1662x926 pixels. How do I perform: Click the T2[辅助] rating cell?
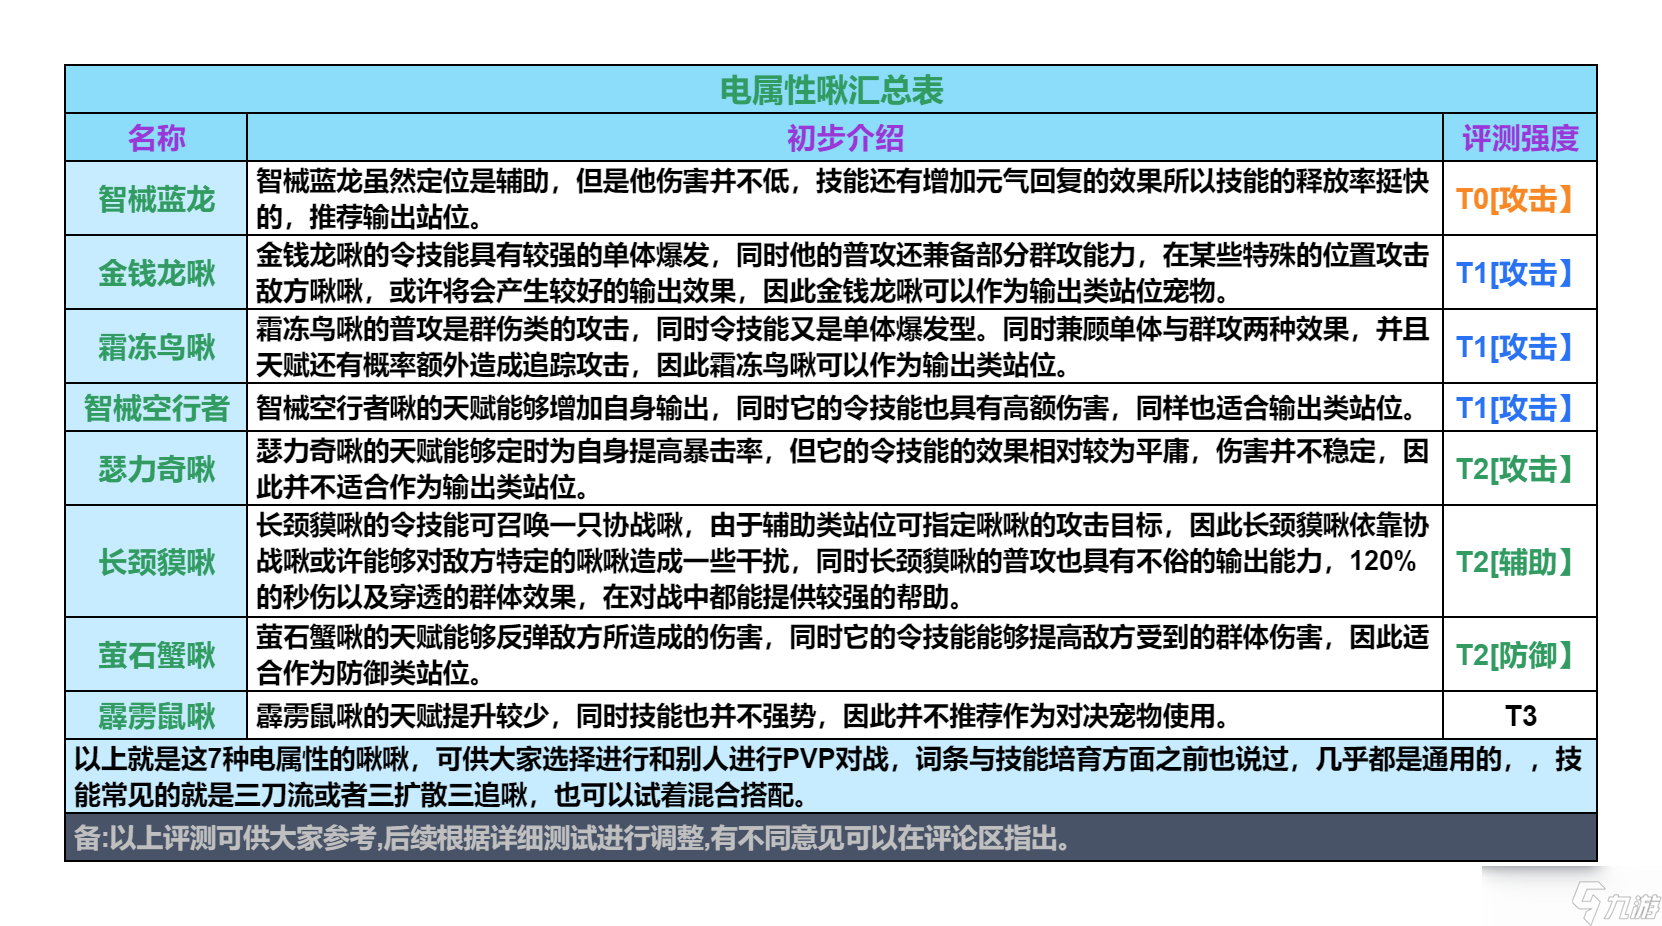pos(1520,562)
